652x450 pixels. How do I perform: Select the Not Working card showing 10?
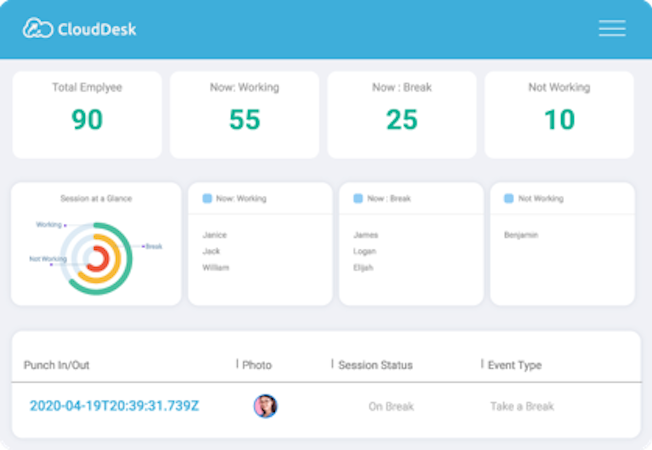point(559,115)
